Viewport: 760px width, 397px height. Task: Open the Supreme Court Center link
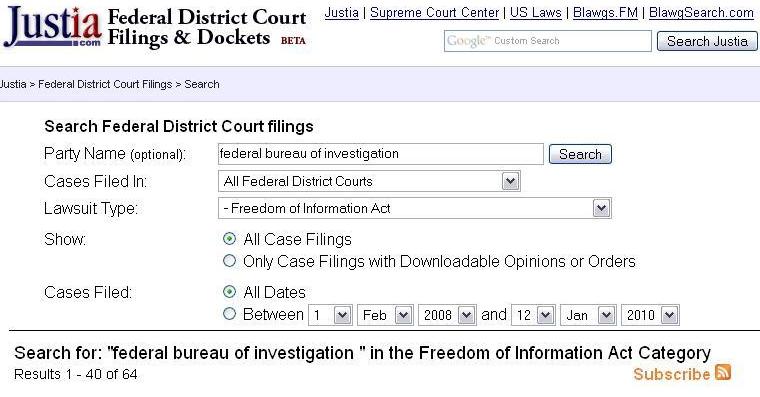(x=434, y=13)
